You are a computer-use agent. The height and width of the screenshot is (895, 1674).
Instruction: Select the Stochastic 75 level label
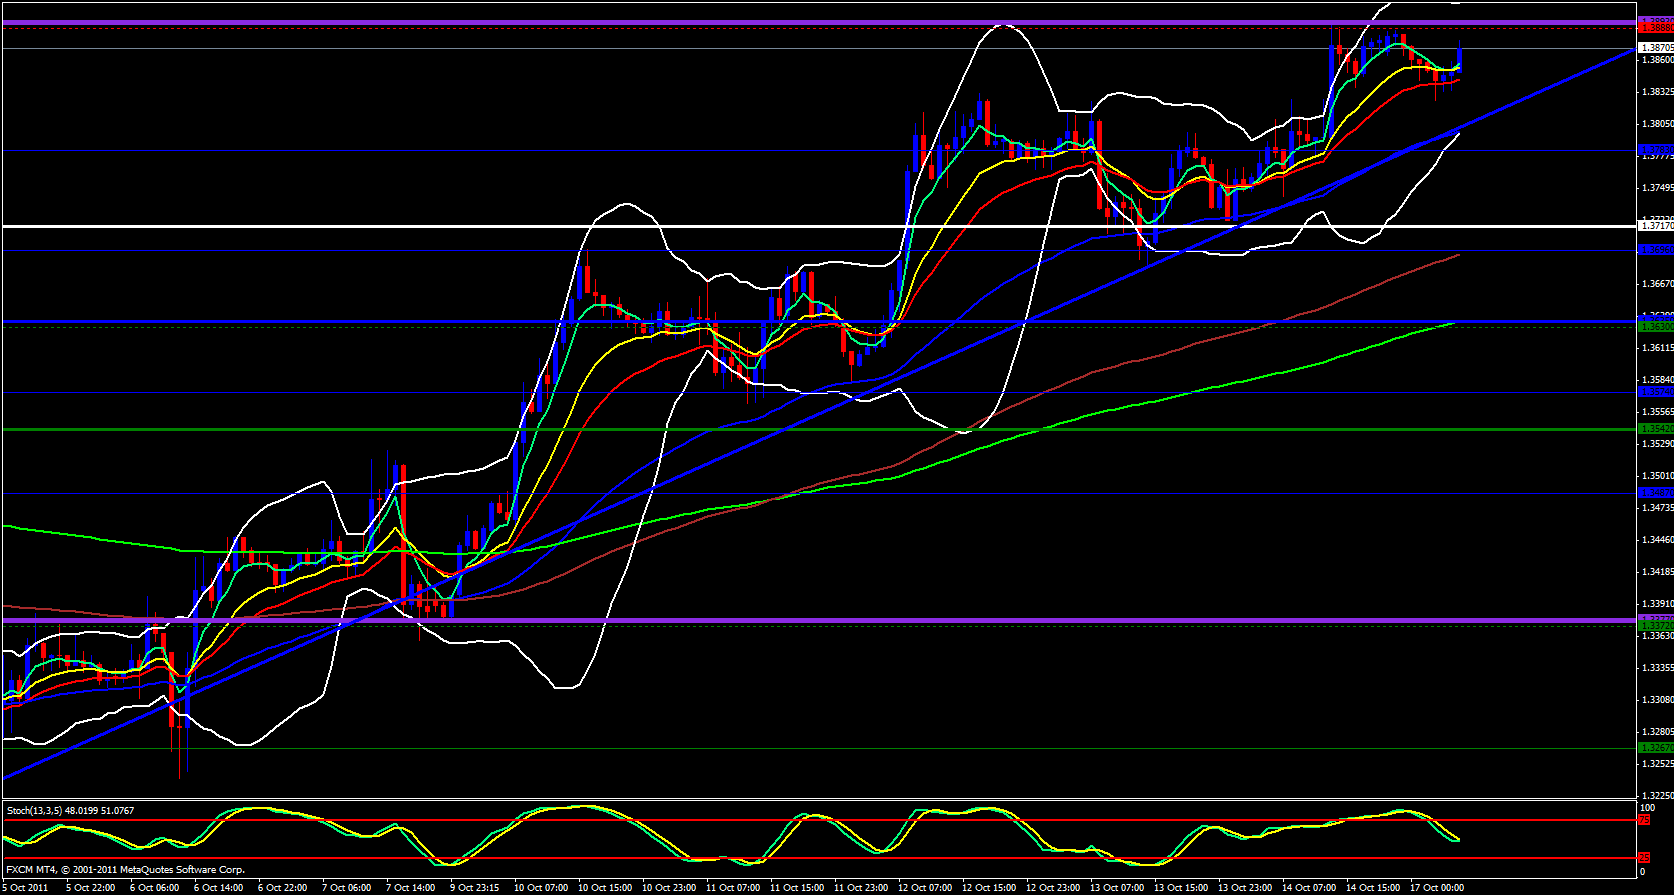(x=1644, y=820)
